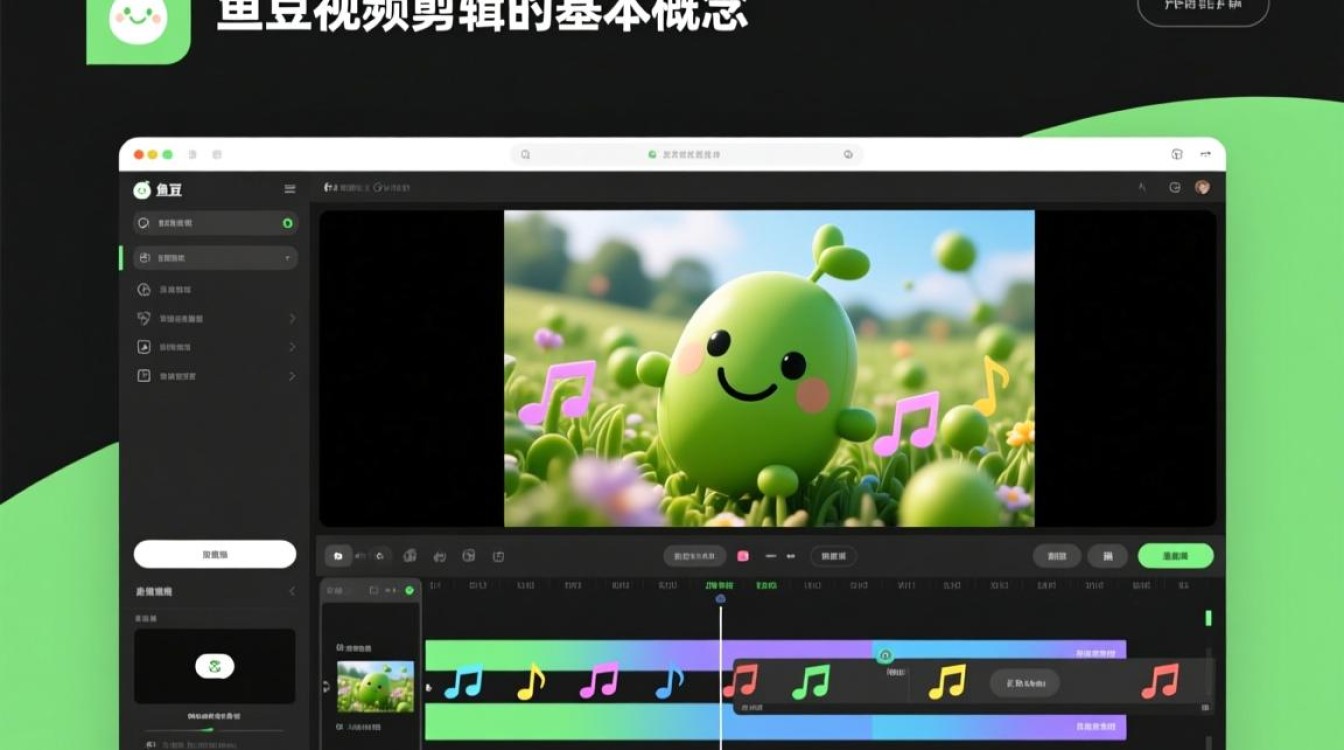The width and height of the screenshot is (1344, 750).
Task: Click the green scrollbar thumb beside the timeline
Action: [1208, 618]
